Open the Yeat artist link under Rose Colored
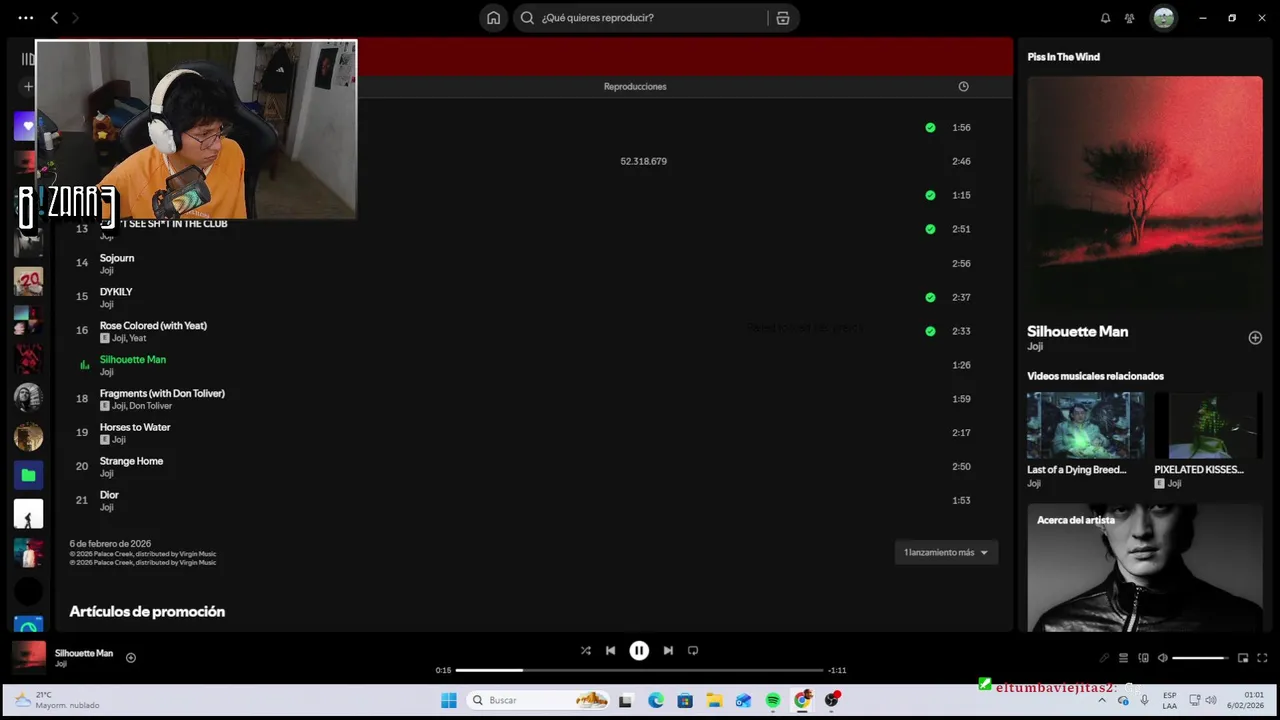 [137, 338]
